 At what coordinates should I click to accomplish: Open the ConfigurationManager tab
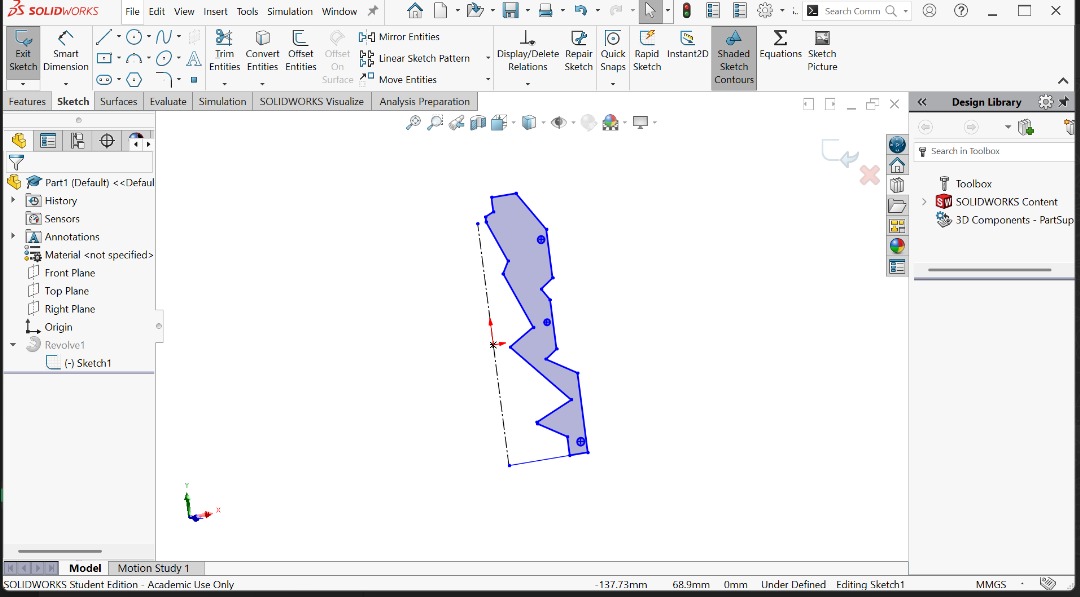point(77,141)
